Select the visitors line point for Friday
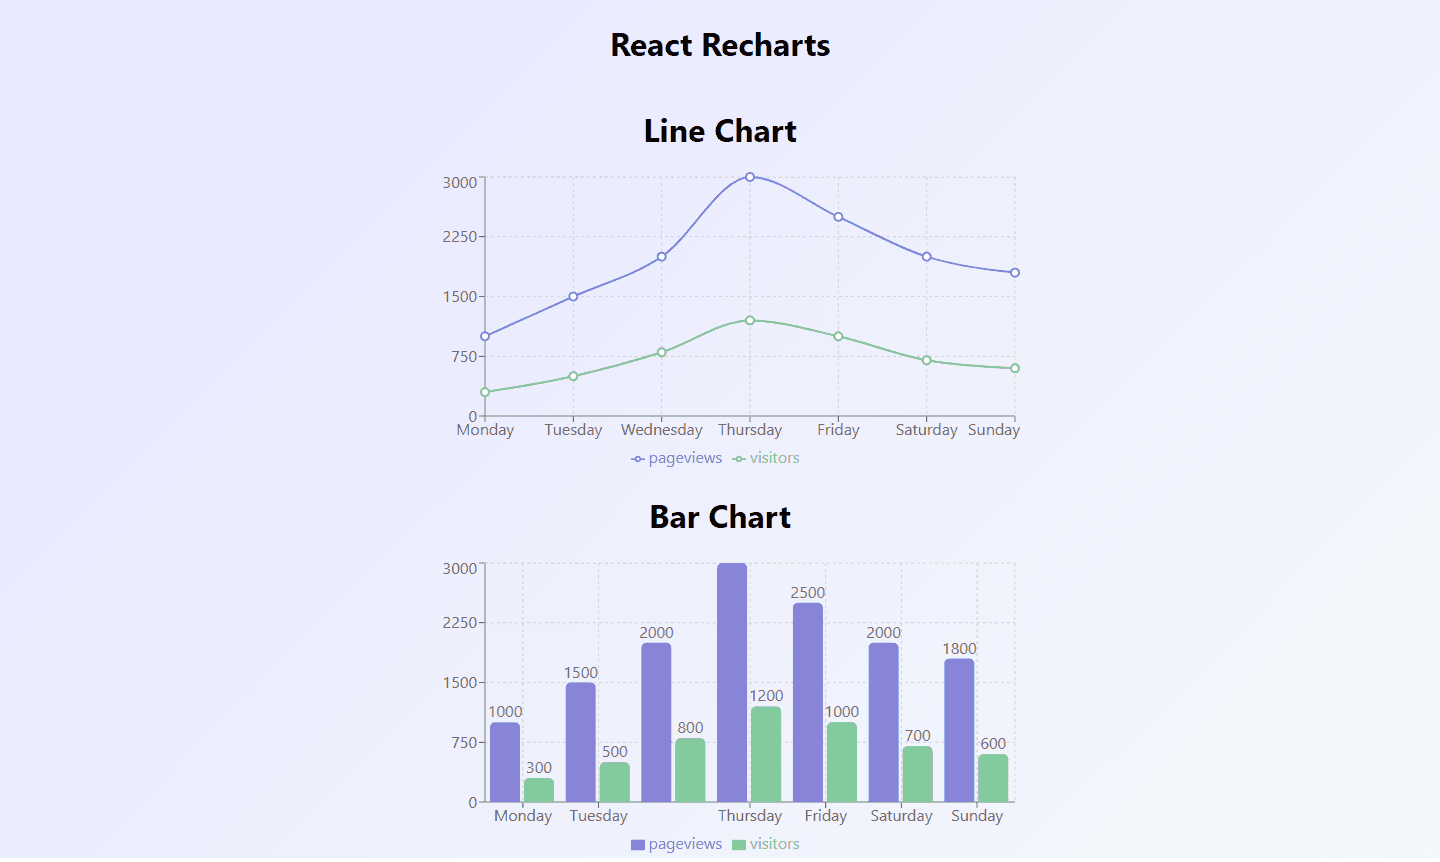Image resolution: width=1440 pixels, height=862 pixels. pyautogui.click(x=838, y=337)
